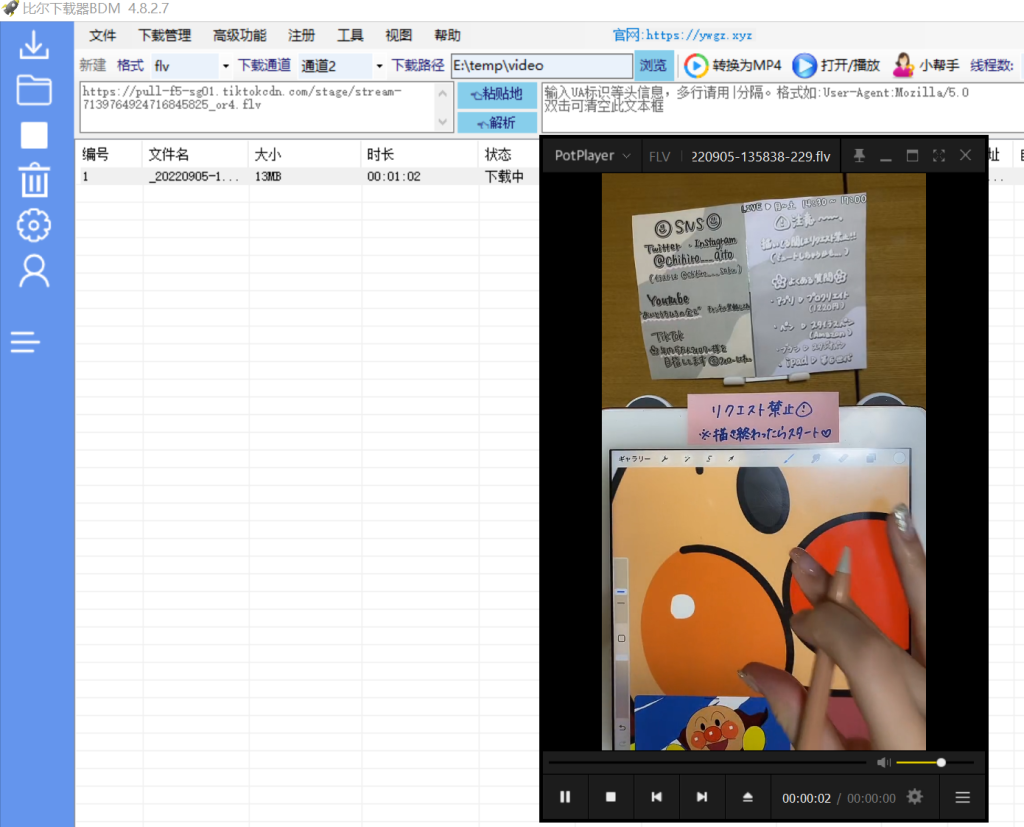Open the 注册 menu
The height and width of the screenshot is (827, 1024).
302,35
